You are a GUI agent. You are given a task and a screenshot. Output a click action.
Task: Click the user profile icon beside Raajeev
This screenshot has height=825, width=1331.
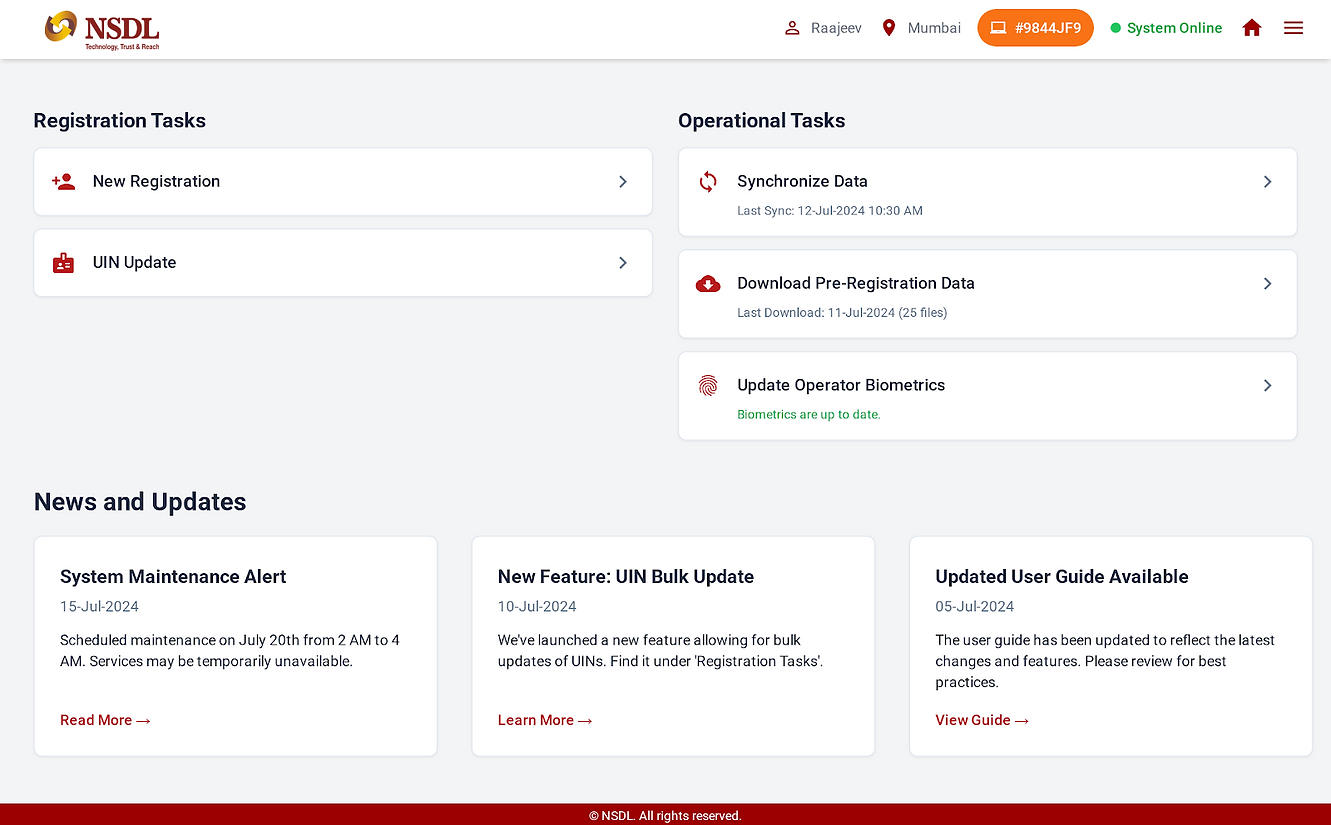[x=792, y=28]
